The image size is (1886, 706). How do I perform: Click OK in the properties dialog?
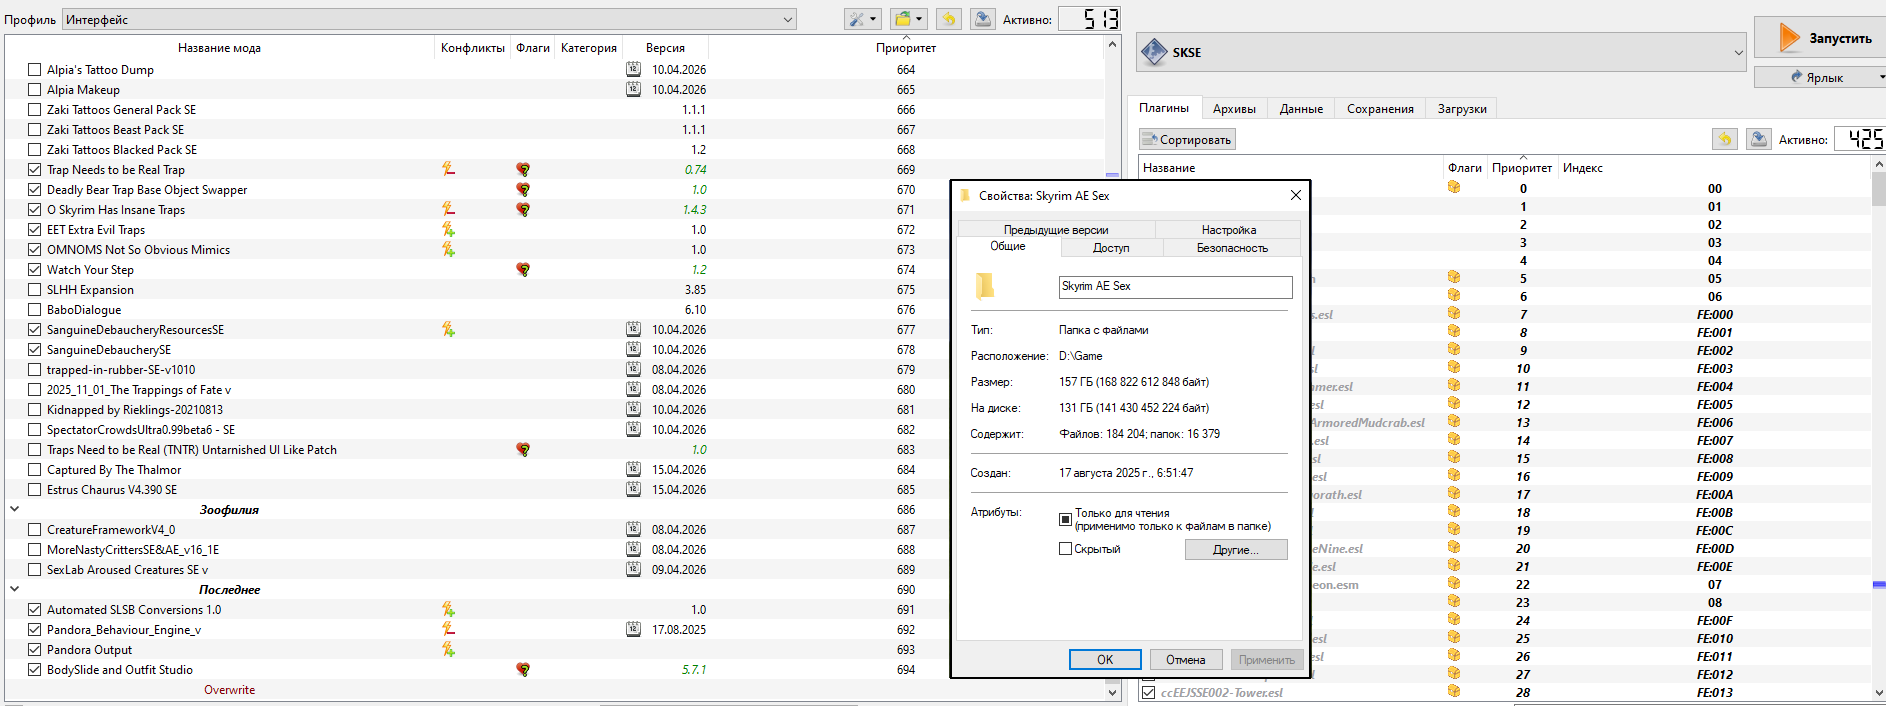pos(1105,659)
